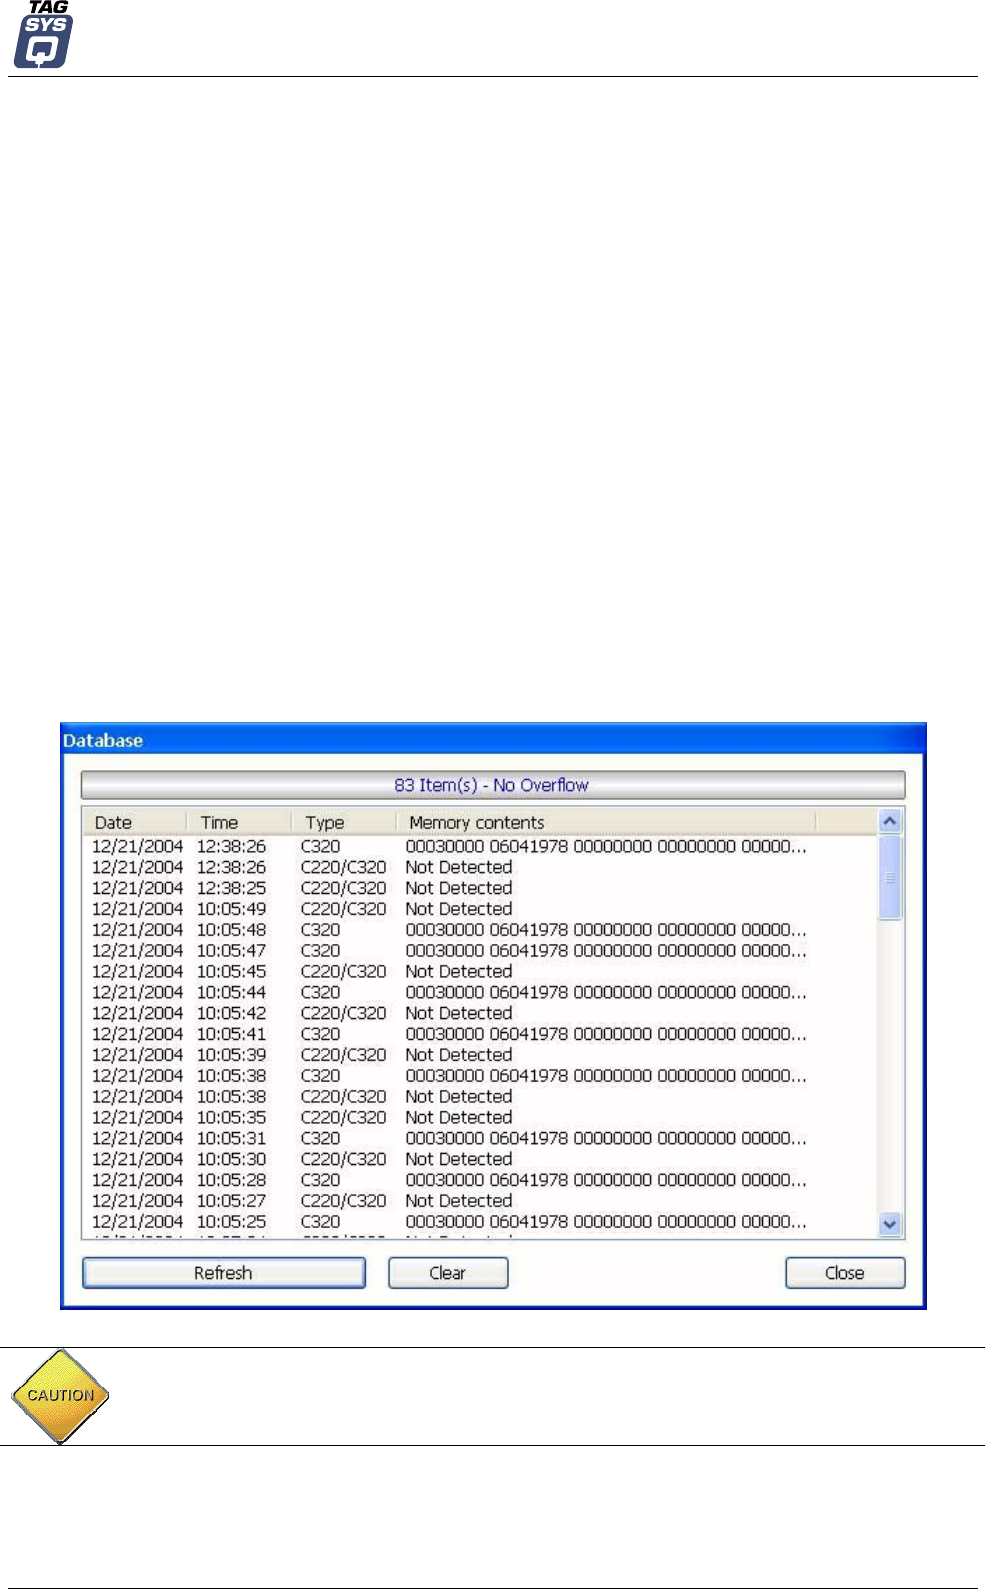Sort list by the Time column header
Image resolution: width=985 pixels, height=1589 pixels.
tap(239, 822)
